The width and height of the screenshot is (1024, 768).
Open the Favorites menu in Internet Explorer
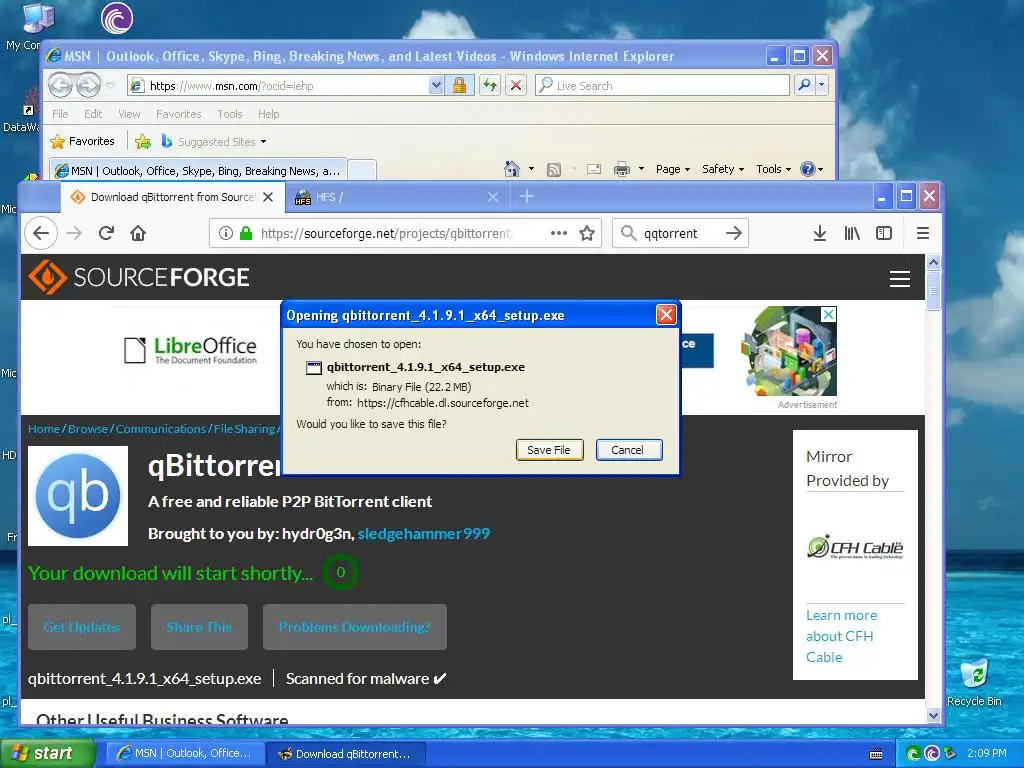click(178, 114)
